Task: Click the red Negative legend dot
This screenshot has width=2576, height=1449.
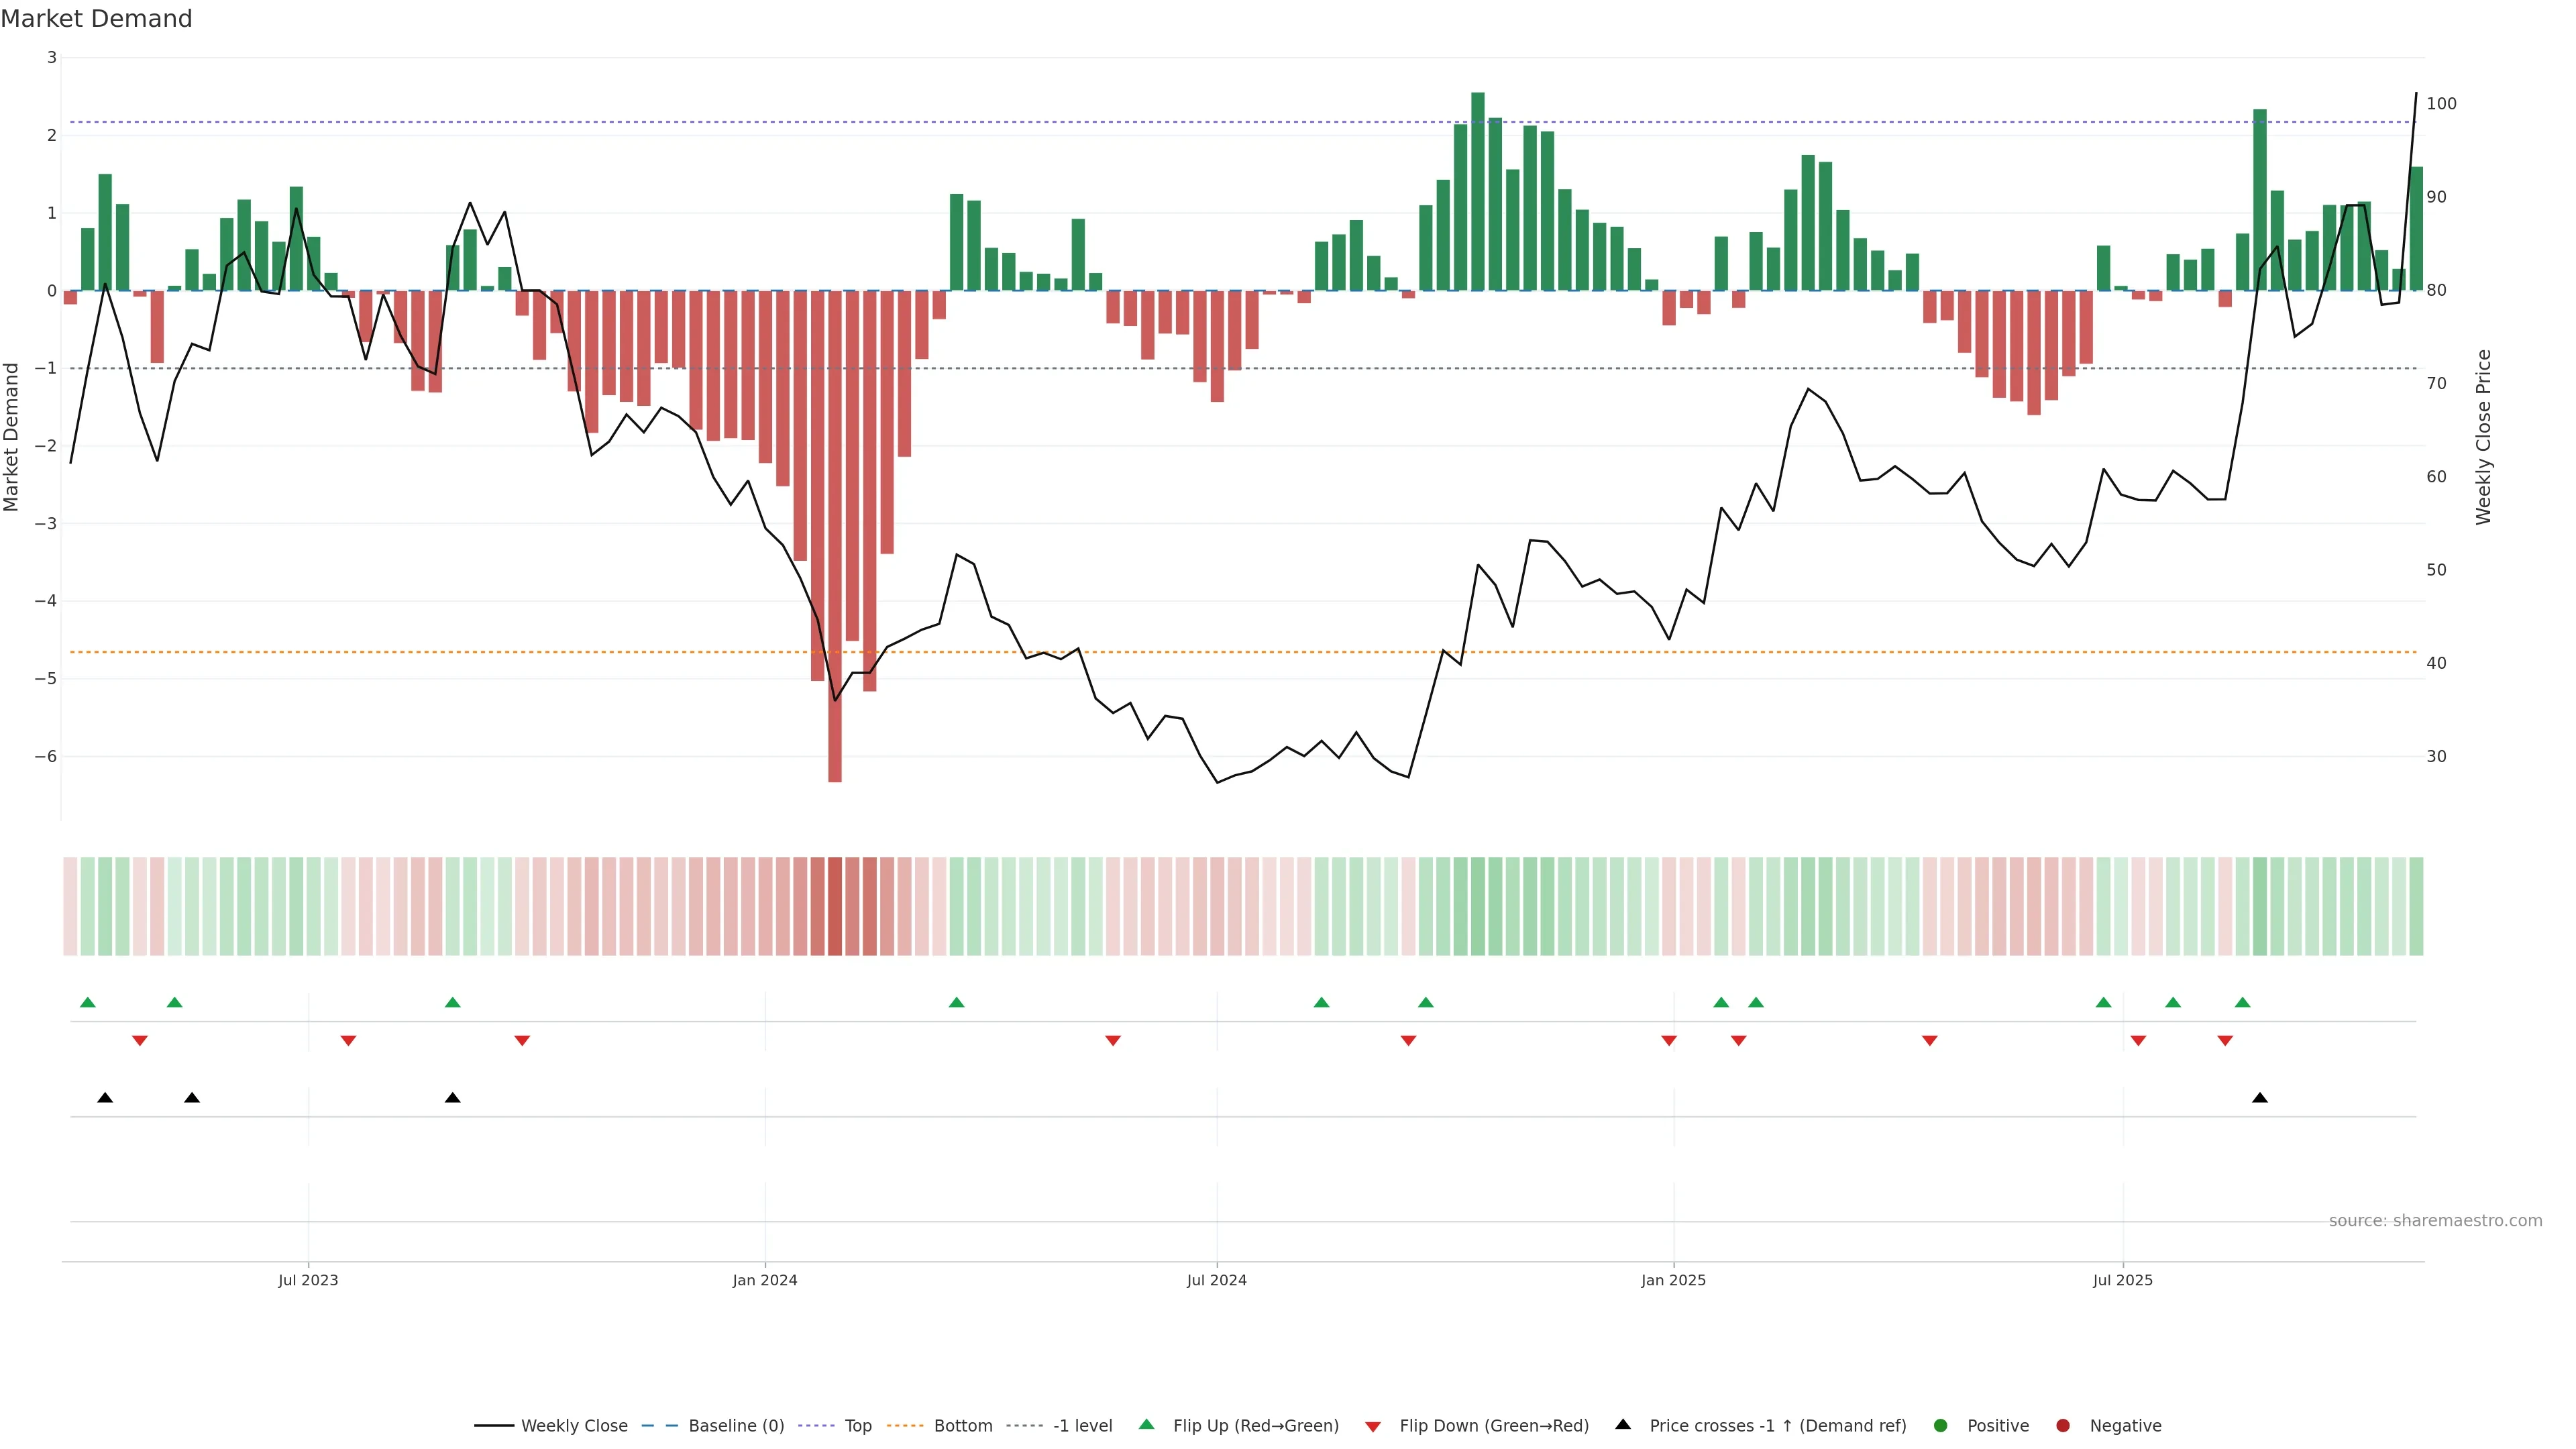Action: (2063, 1425)
